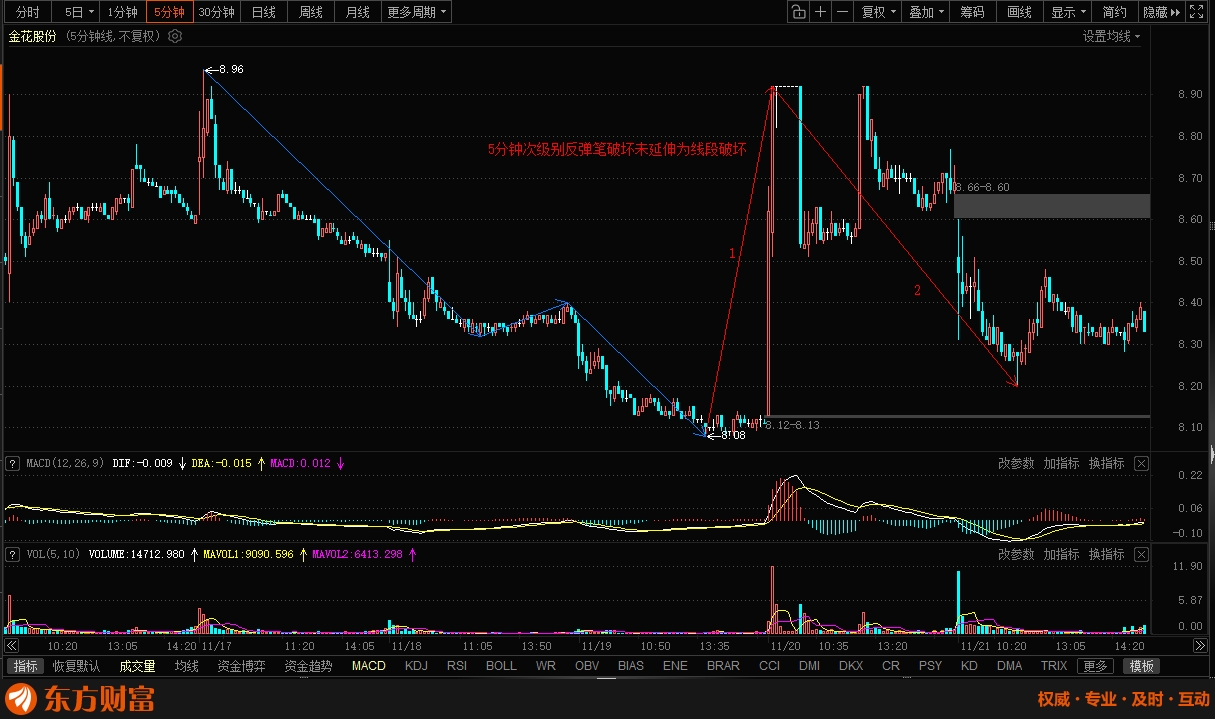Open the 画线 drawing tools

(1020, 12)
